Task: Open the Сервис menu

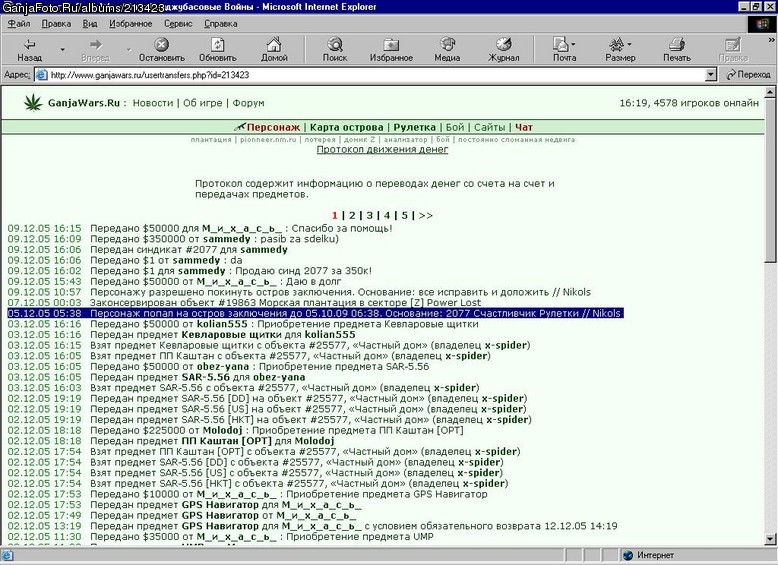Action: coord(178,24)
